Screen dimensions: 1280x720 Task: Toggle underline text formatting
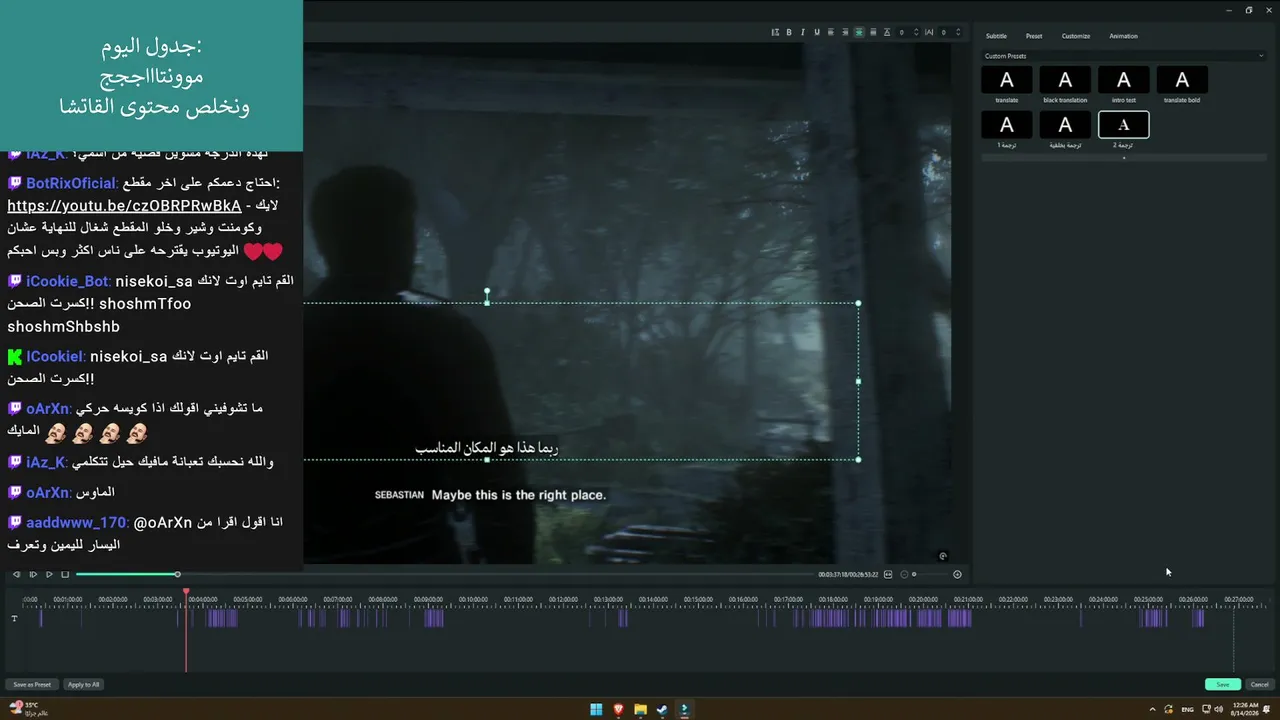point(817,32)
